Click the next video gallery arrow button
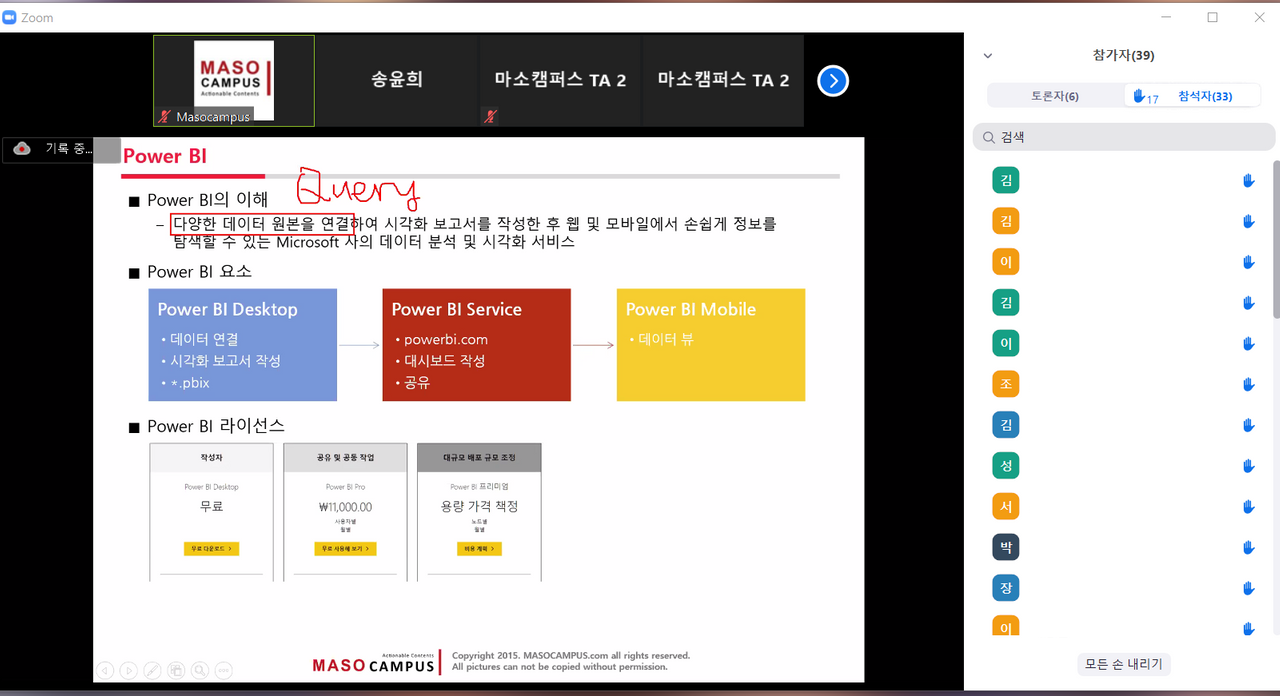The width and height of the screenshot is (1280, 696). [x=833, y=81]
